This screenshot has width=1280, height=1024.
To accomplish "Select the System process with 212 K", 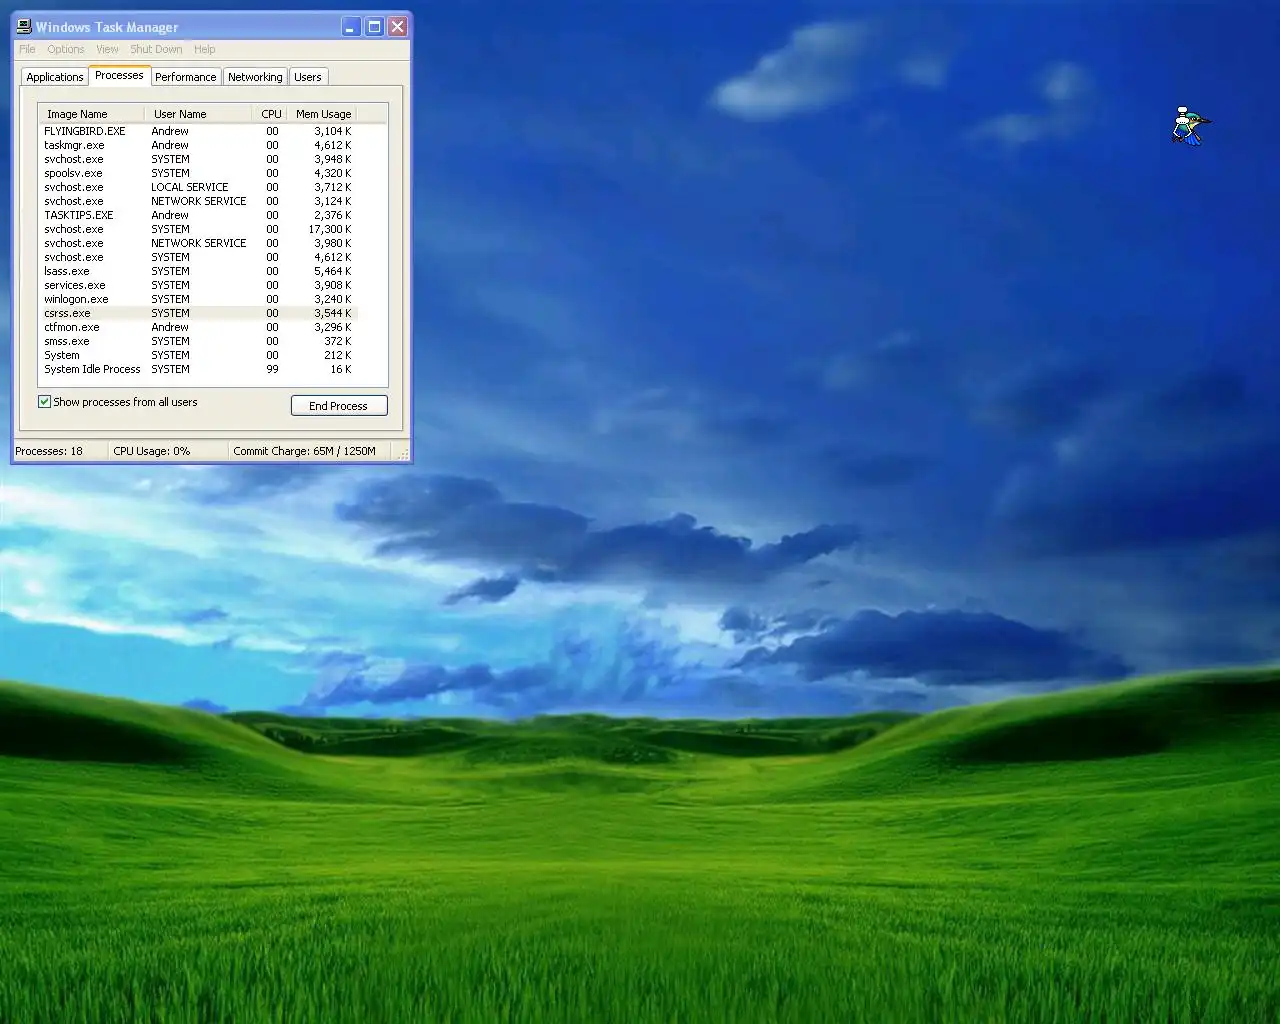I will [x=198, y=355].
